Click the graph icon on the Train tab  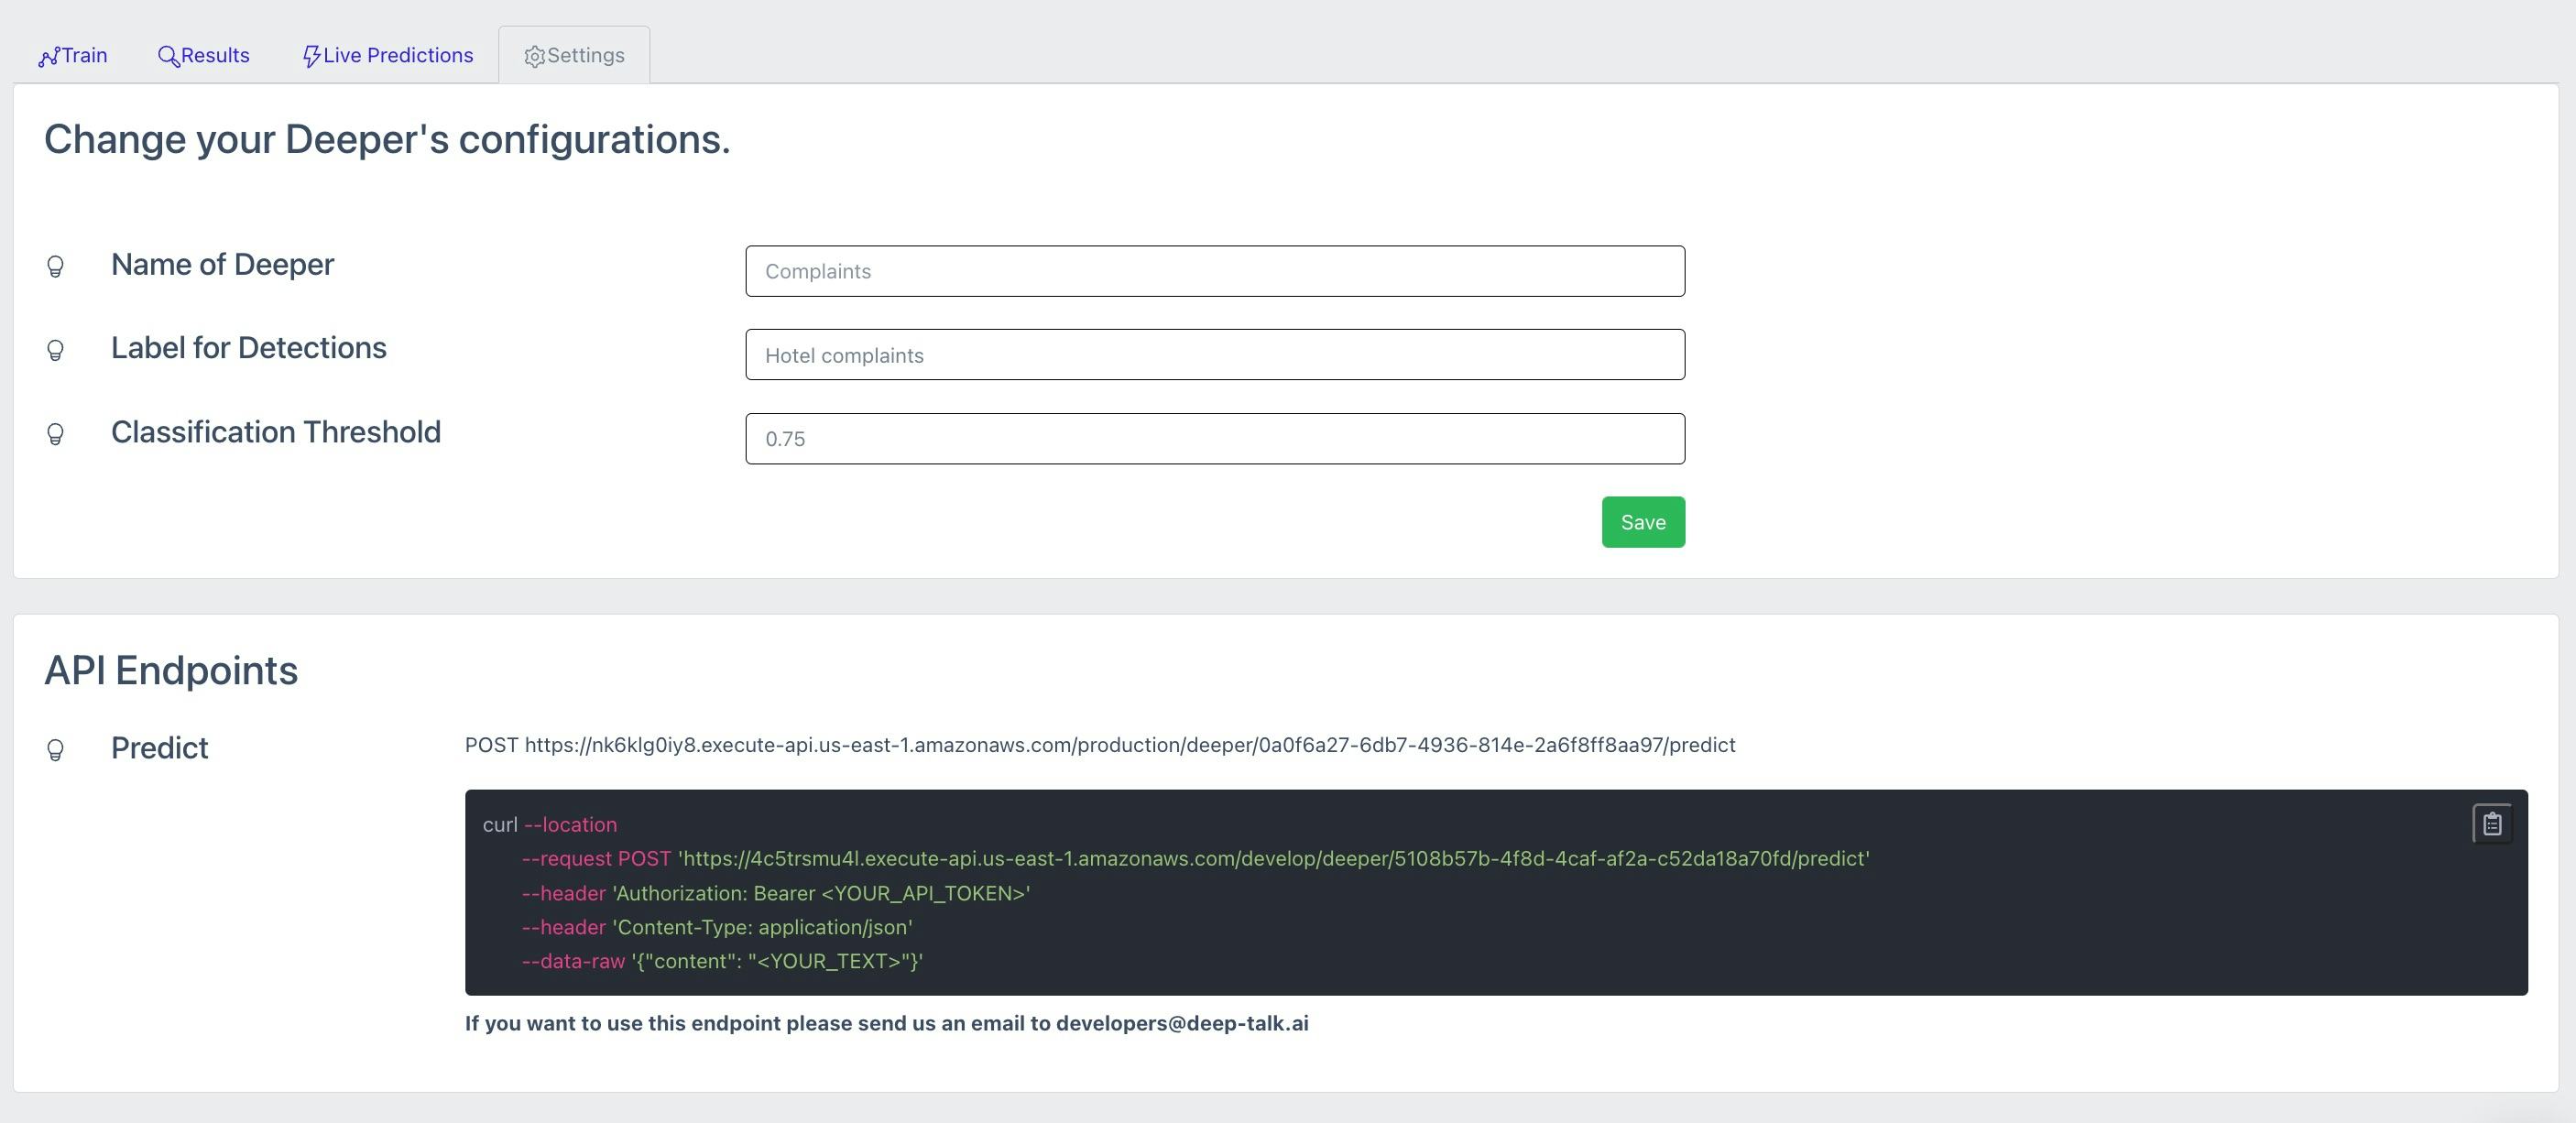(49, 57)
